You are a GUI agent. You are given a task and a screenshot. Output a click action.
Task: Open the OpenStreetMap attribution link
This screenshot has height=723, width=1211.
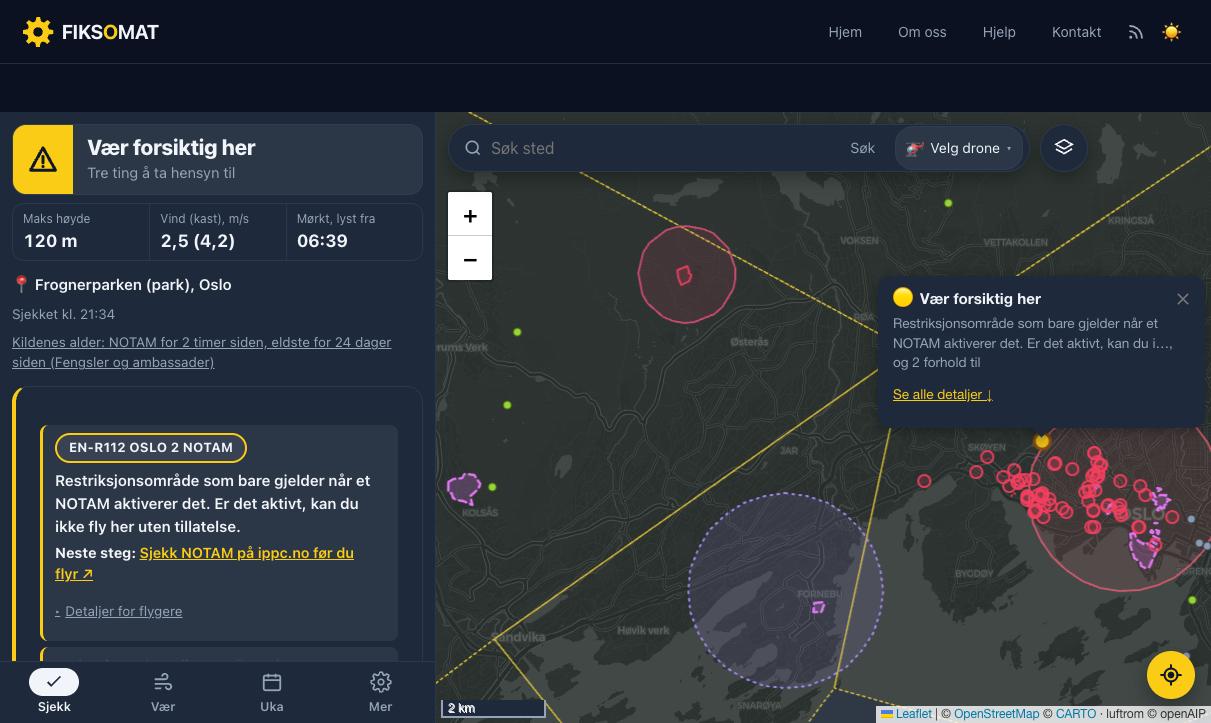[x=996, y=714]
